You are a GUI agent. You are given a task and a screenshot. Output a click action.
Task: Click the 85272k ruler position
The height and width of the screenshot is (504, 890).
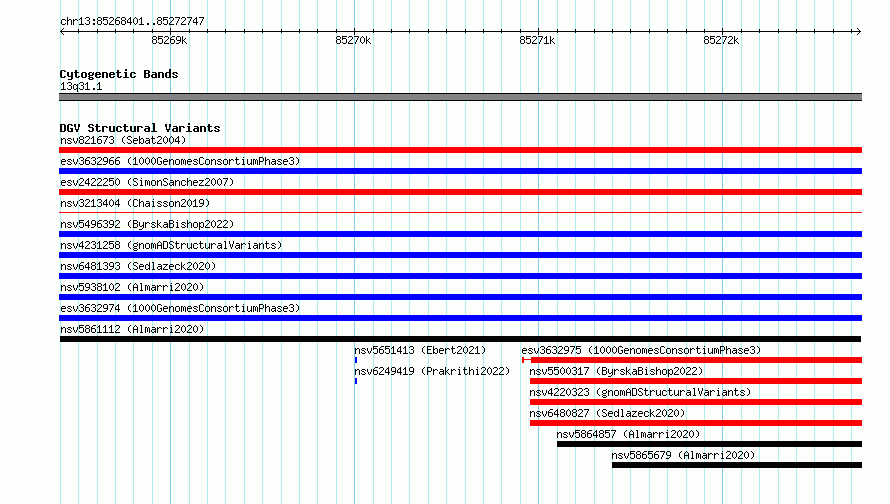click(721, 40)
